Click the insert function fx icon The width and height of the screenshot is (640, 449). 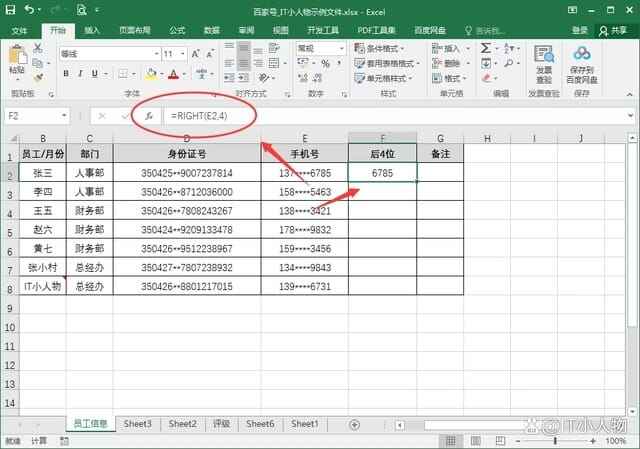pyautogui.click(x=150, y=116)
